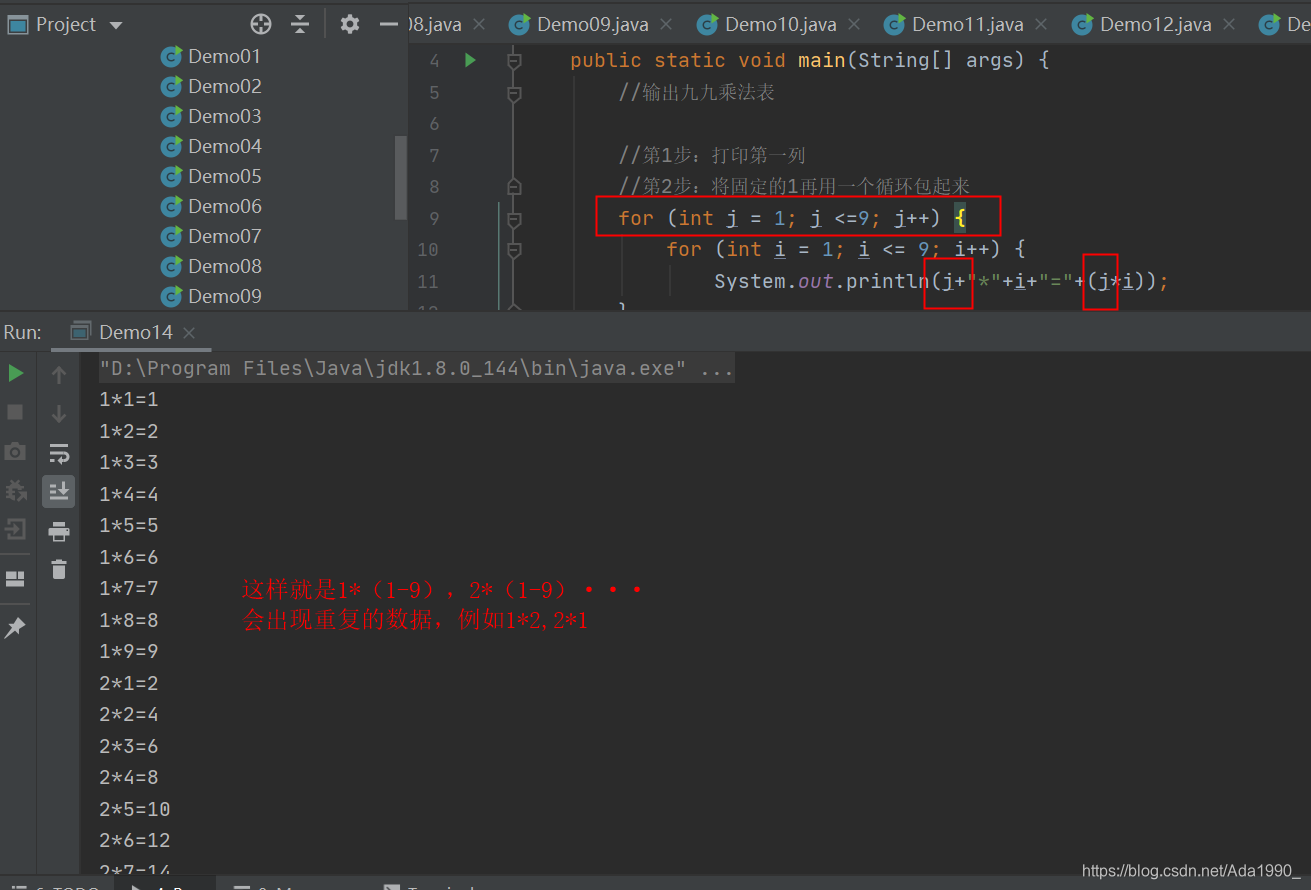Close the Demo14 run tab
1311x890 pixels.
point(189,332)
